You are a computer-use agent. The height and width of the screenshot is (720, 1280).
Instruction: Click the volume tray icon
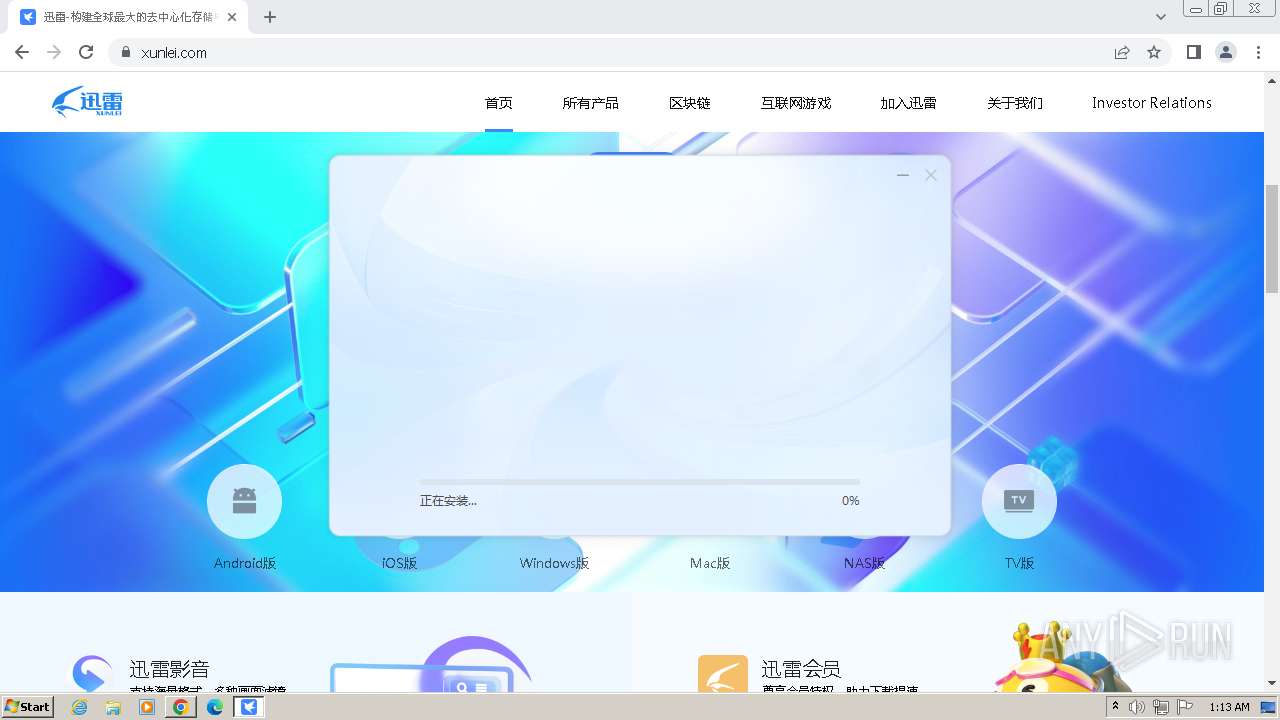(1137, 707)
